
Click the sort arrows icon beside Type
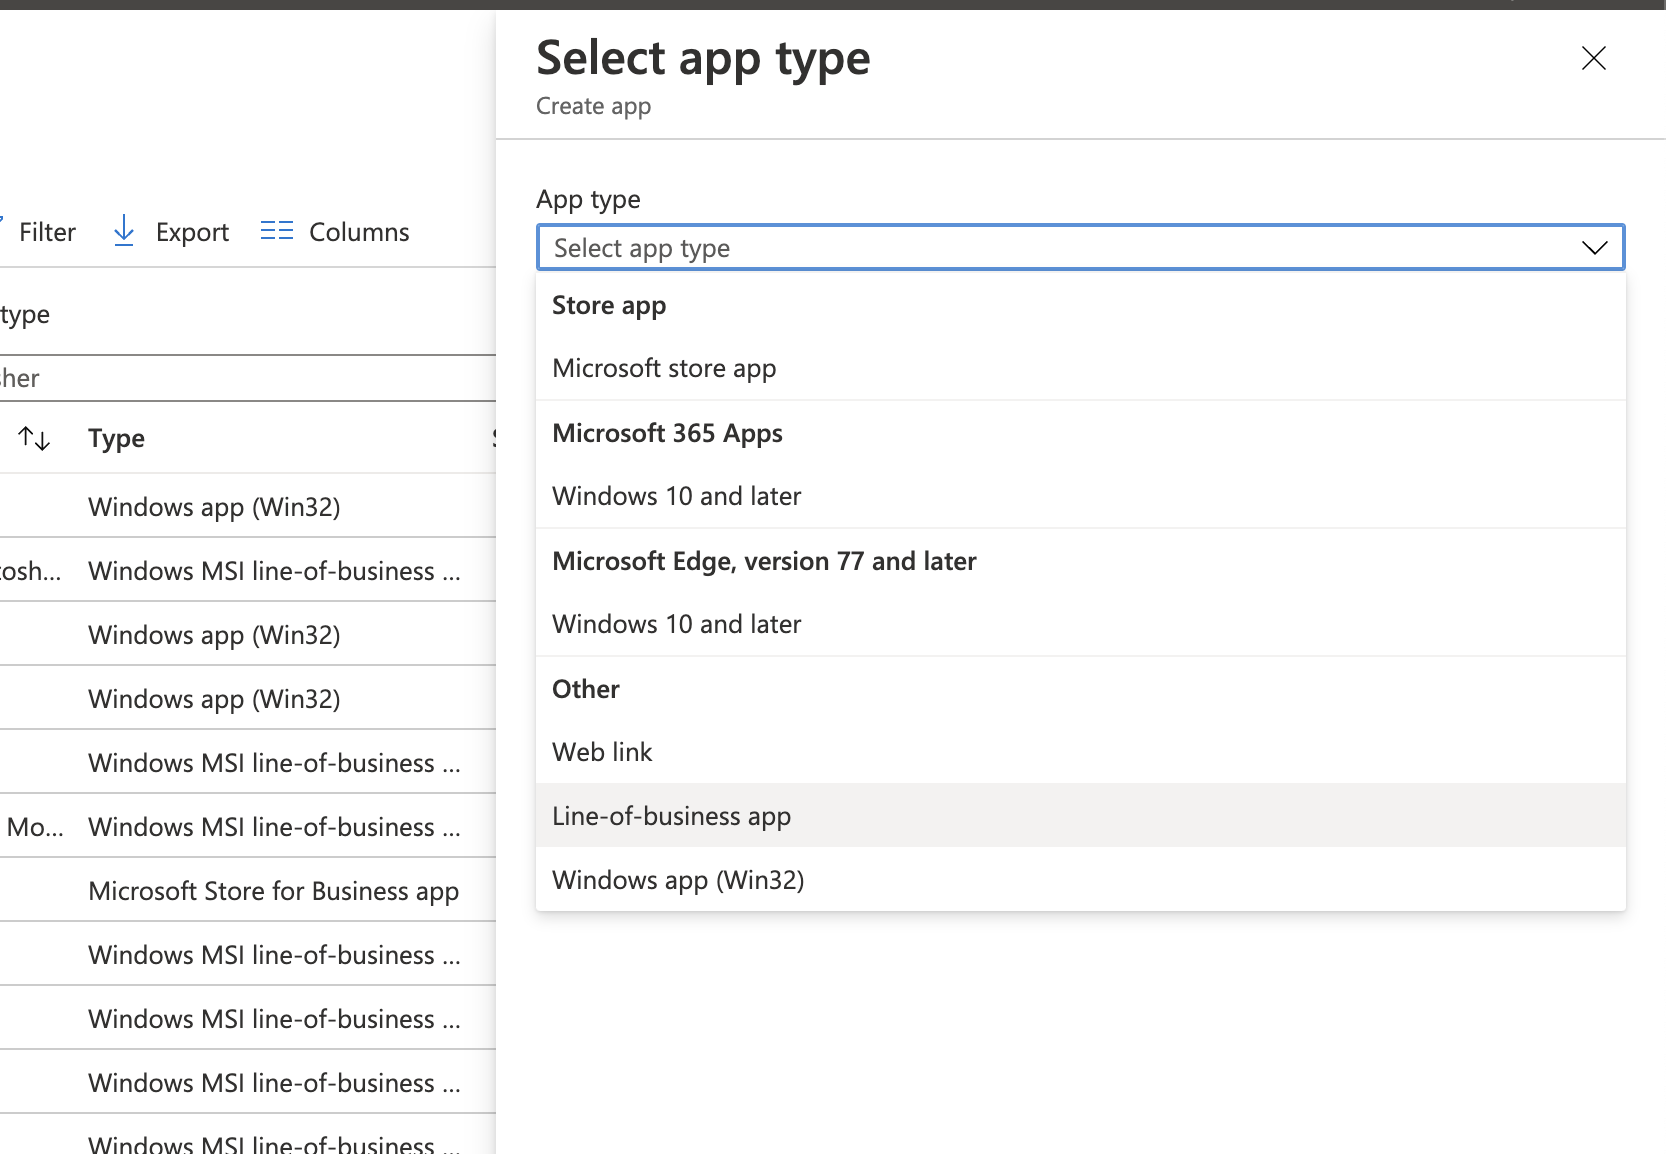coord(35,438)
